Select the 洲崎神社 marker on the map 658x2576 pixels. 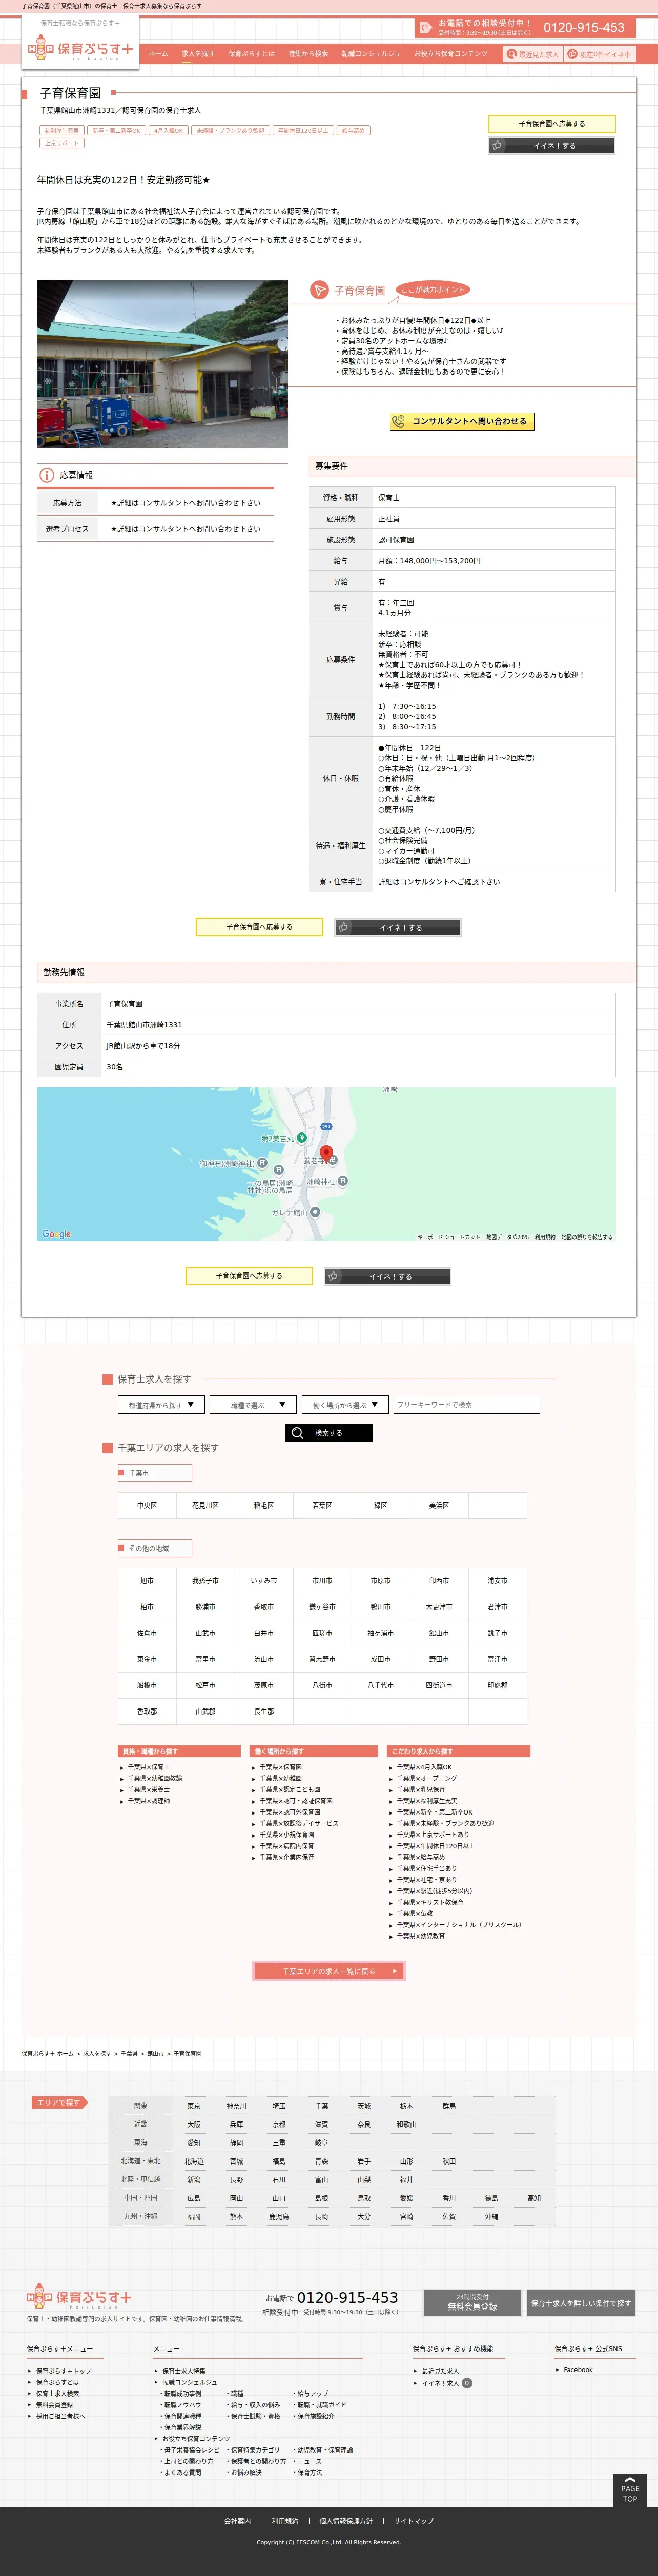click(343, 1181)
